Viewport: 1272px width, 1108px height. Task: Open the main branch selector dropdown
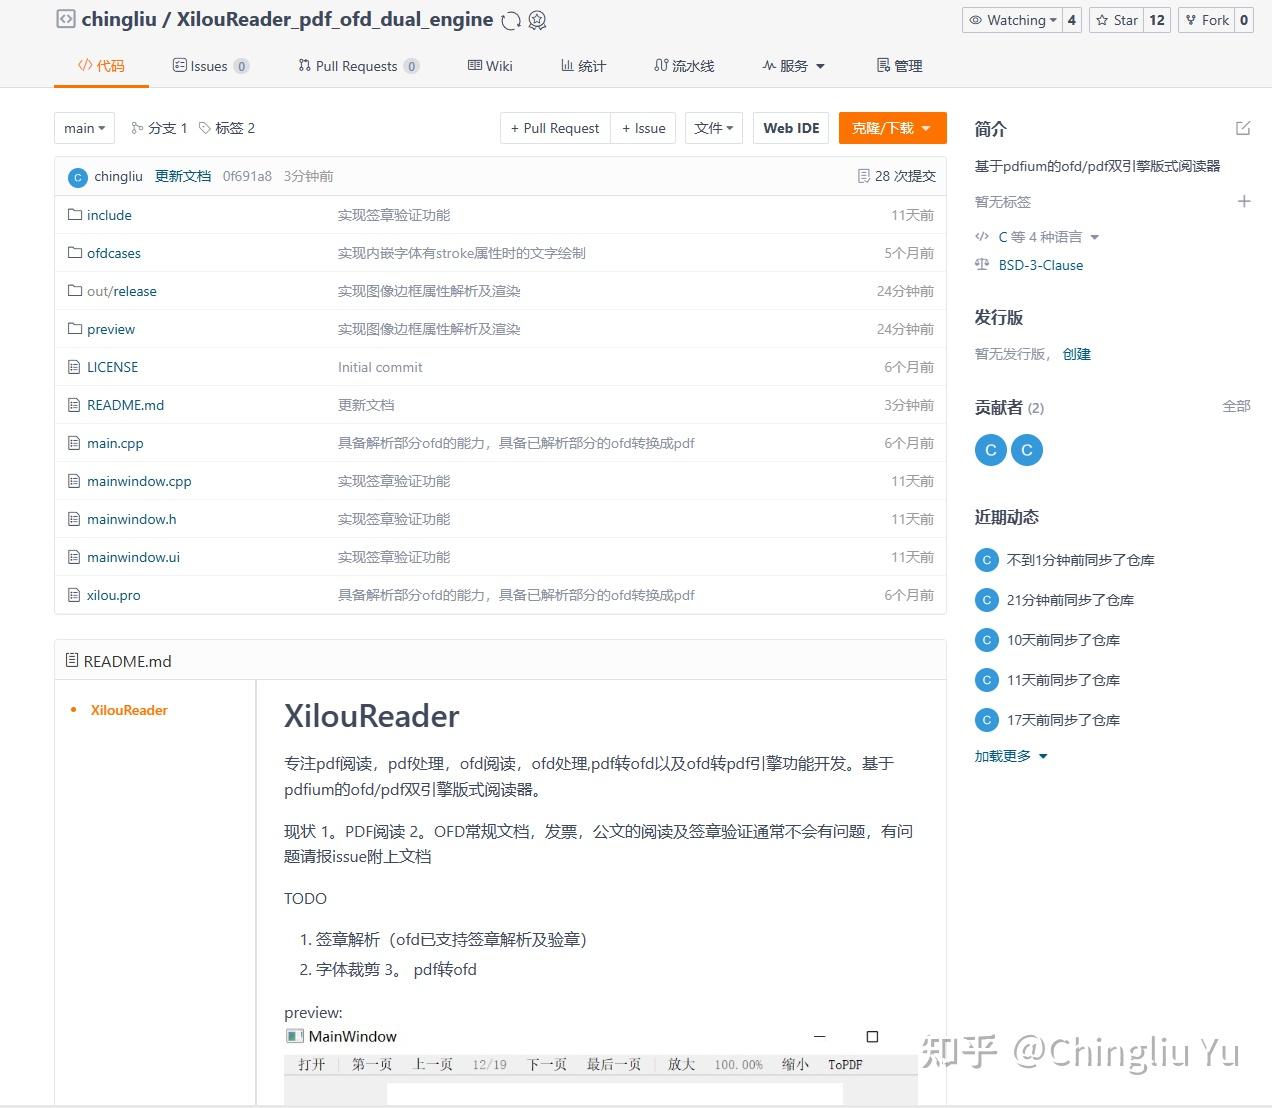click(x=84, y=127)
